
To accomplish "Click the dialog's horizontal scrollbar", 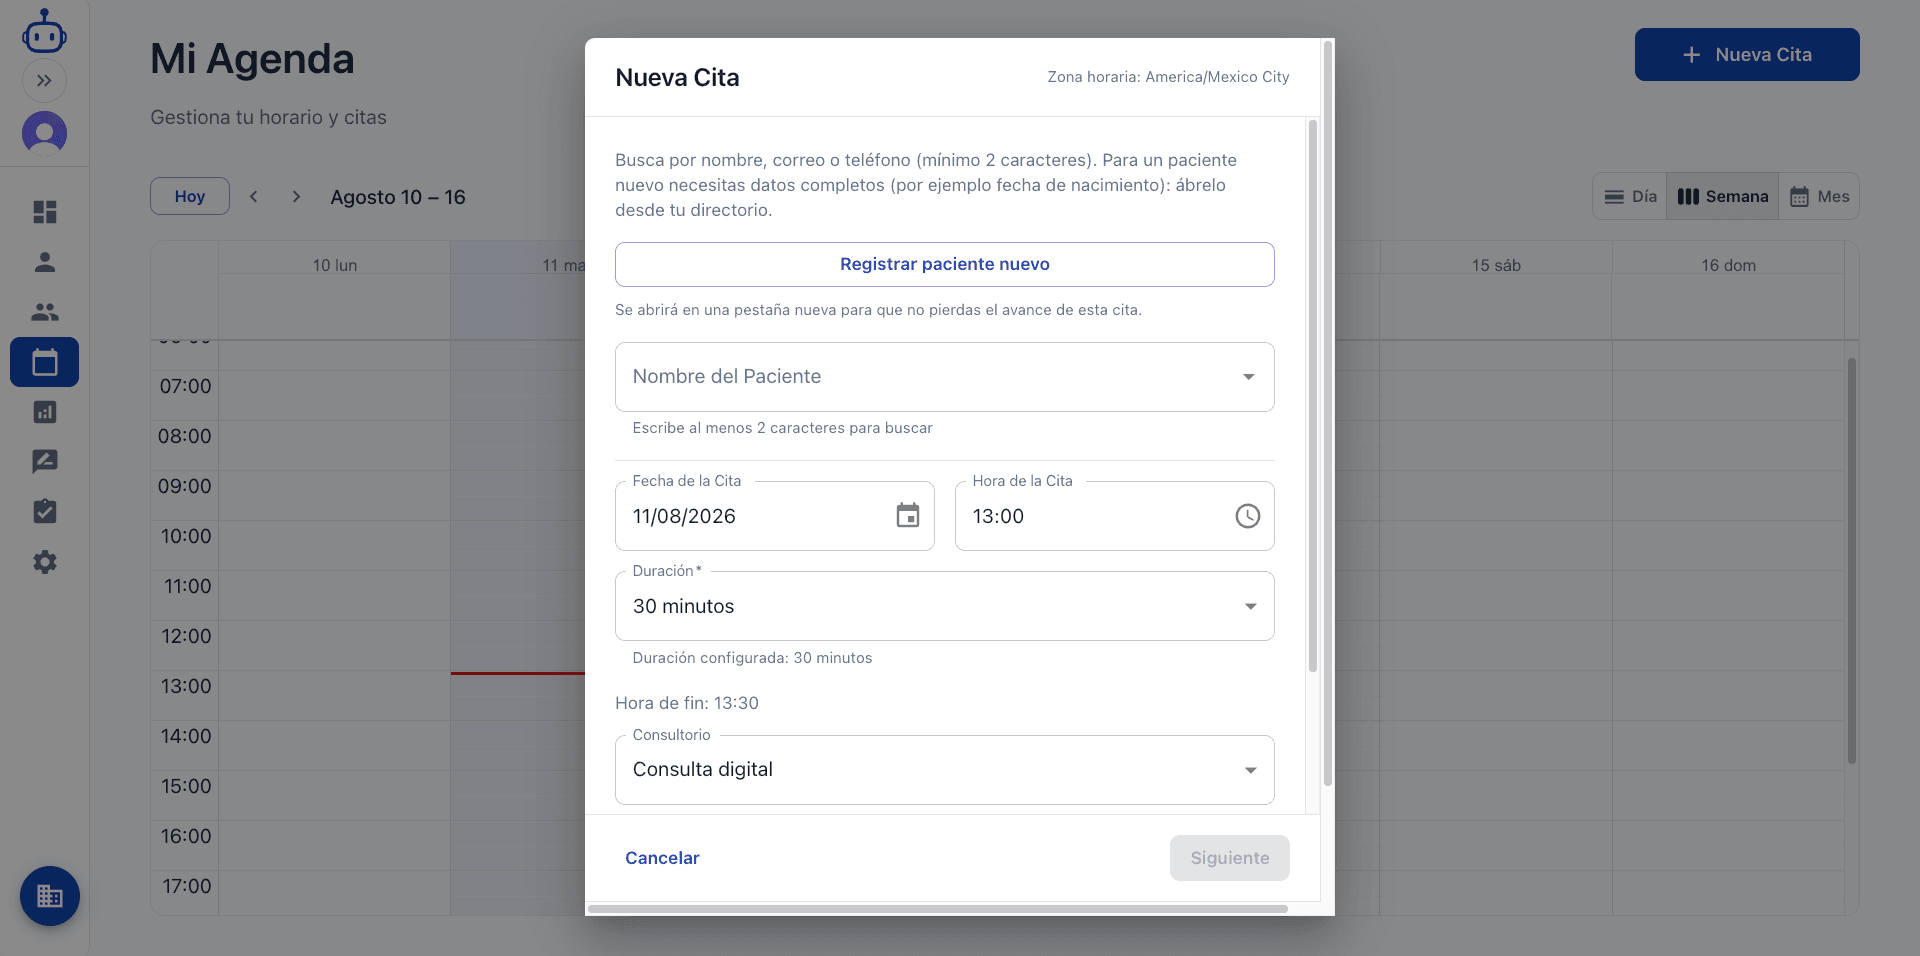I will 937,909.
